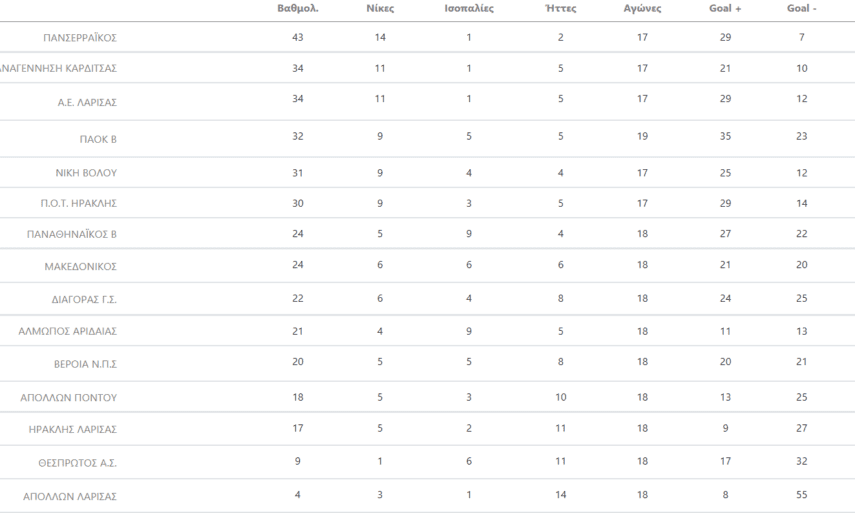The height and width of the screenshot is (513, 855).
Task: Click the Goal + column header
Action: [724, 9]
